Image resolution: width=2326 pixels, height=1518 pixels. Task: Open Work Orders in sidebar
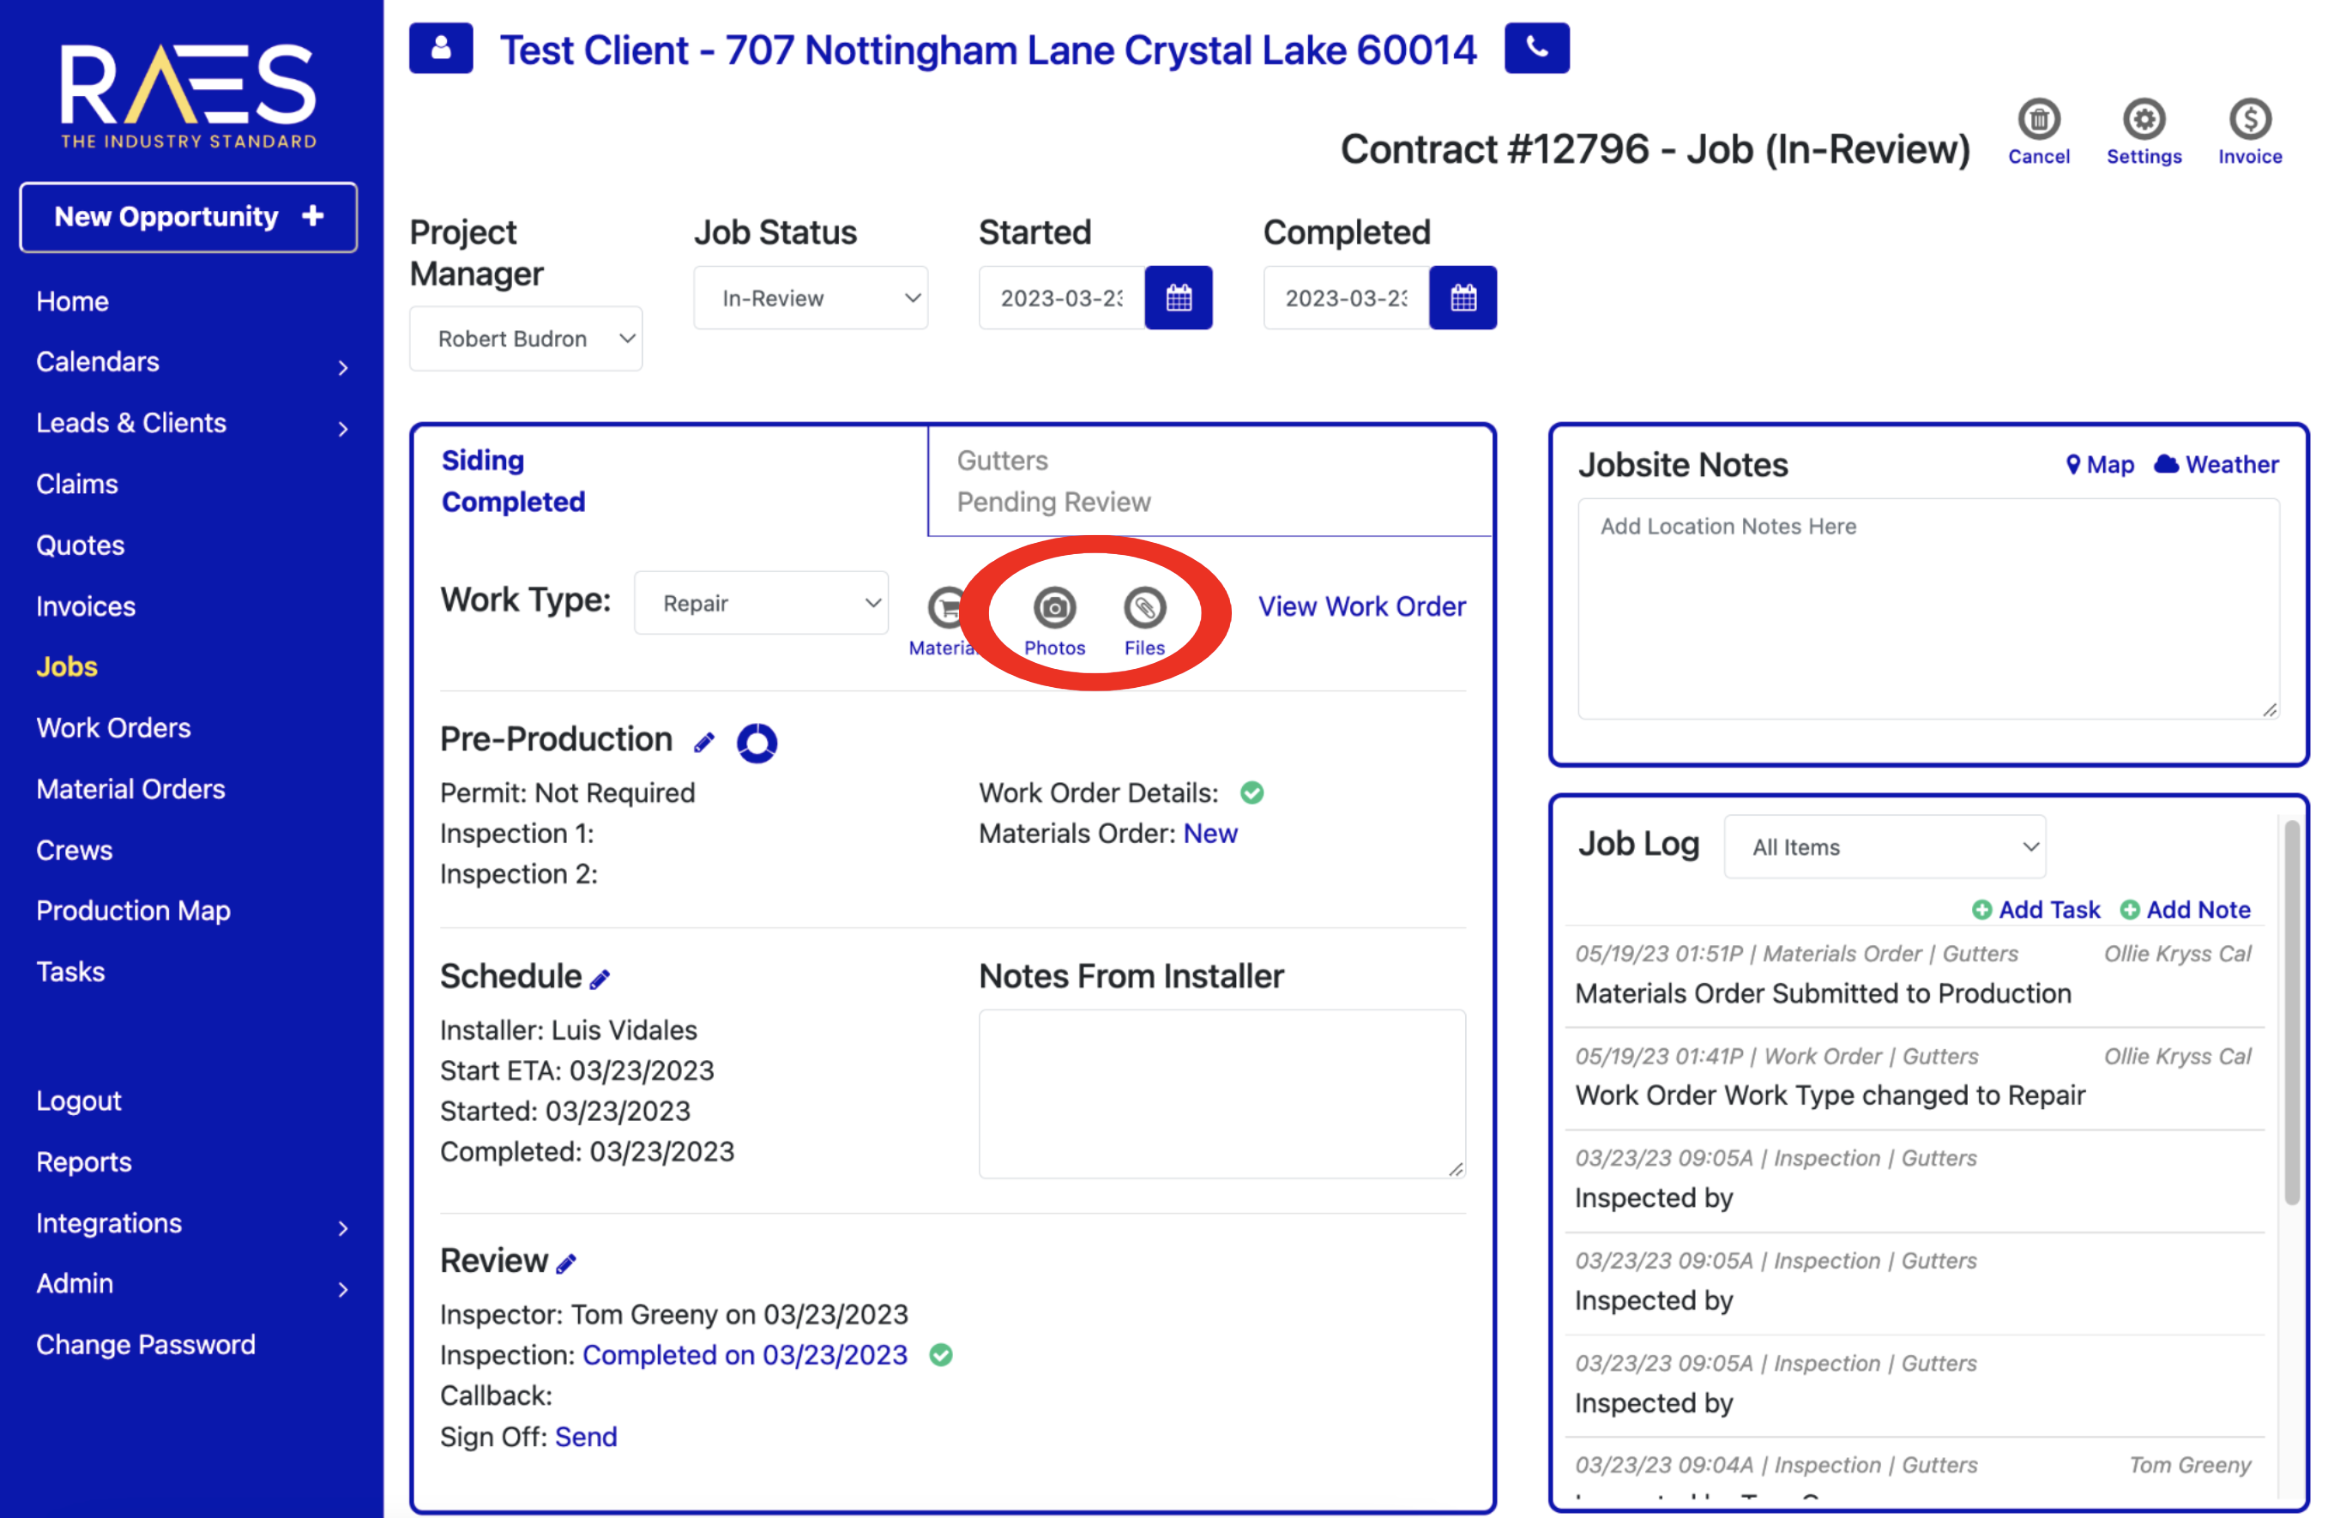click(x=113, y=728)
